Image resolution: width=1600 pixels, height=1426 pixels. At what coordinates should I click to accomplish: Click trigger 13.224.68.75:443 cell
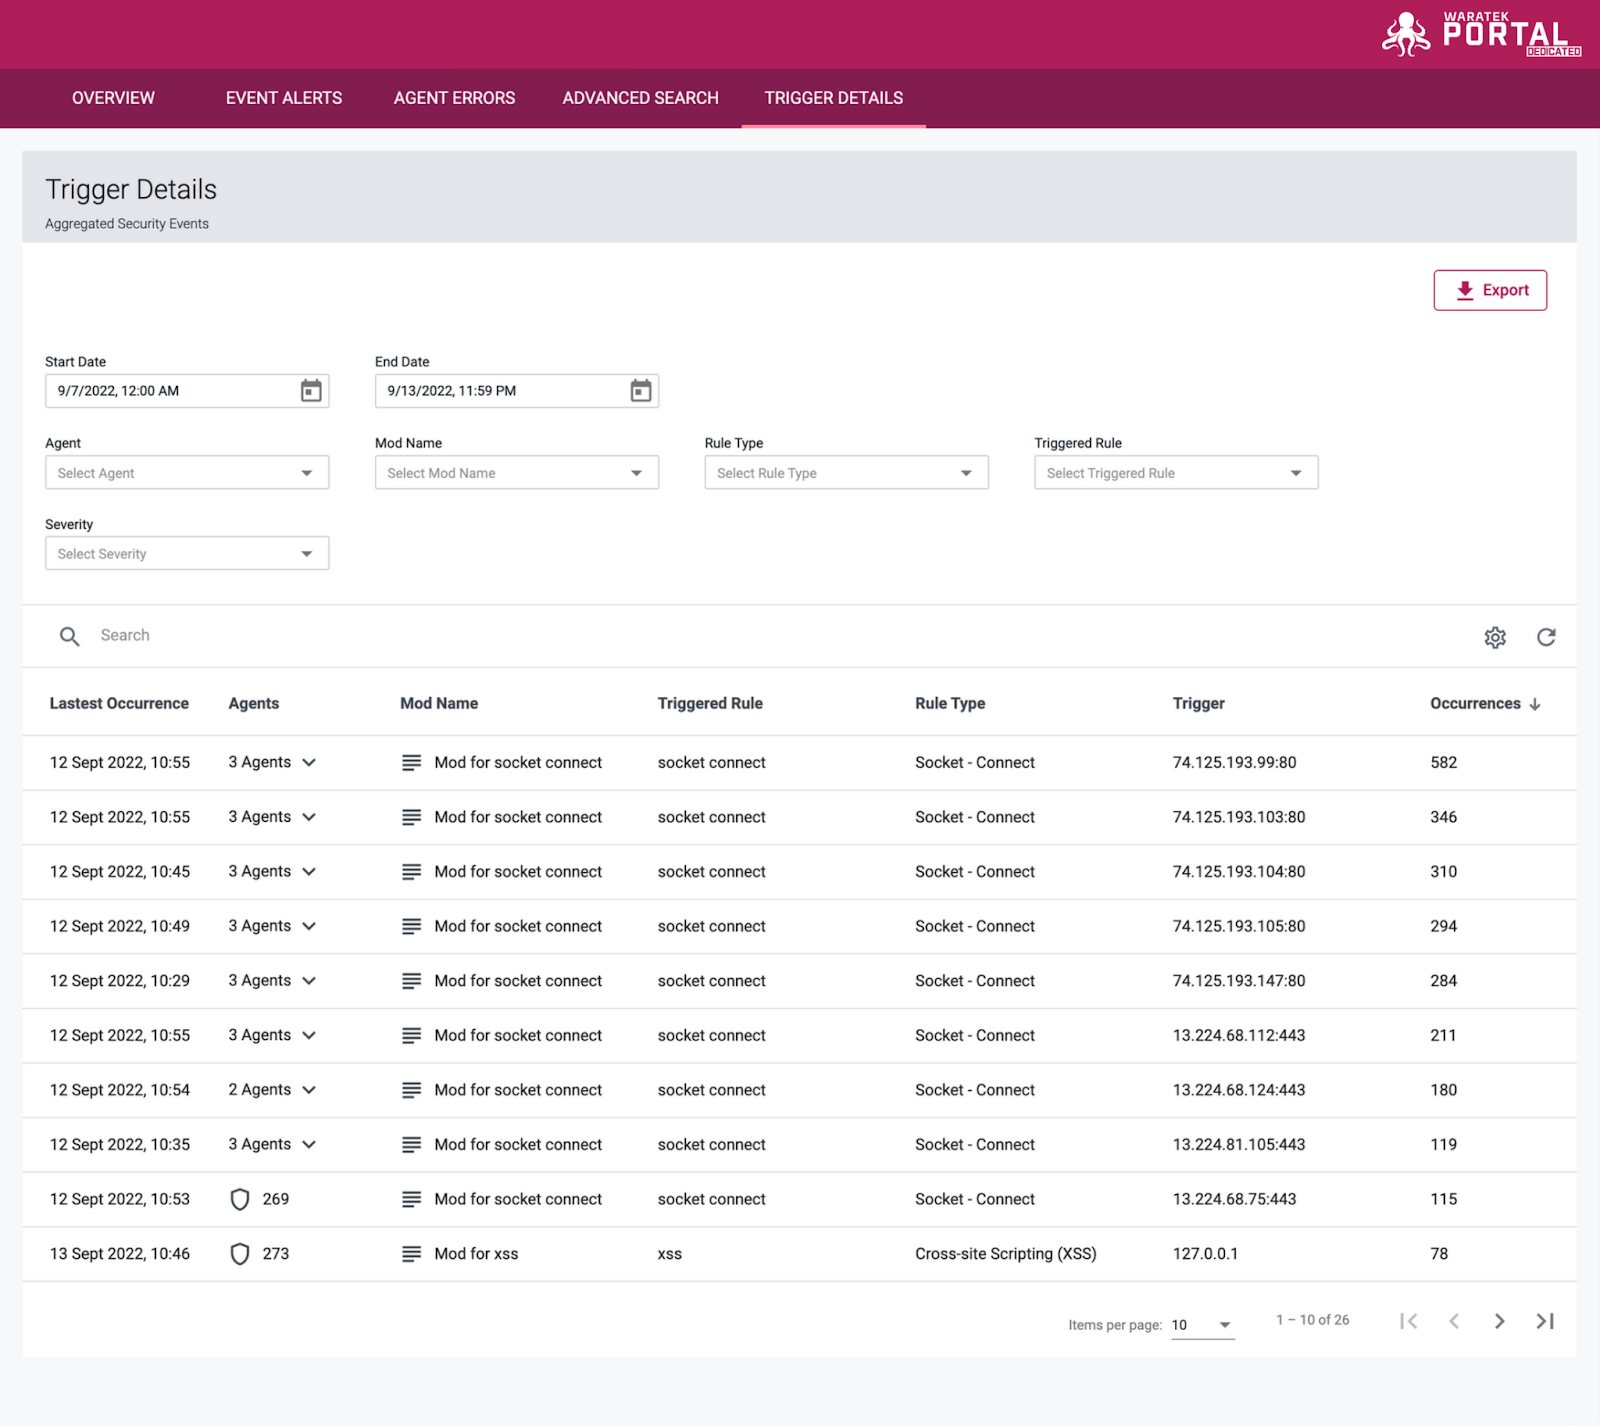pos(1234,1199)
